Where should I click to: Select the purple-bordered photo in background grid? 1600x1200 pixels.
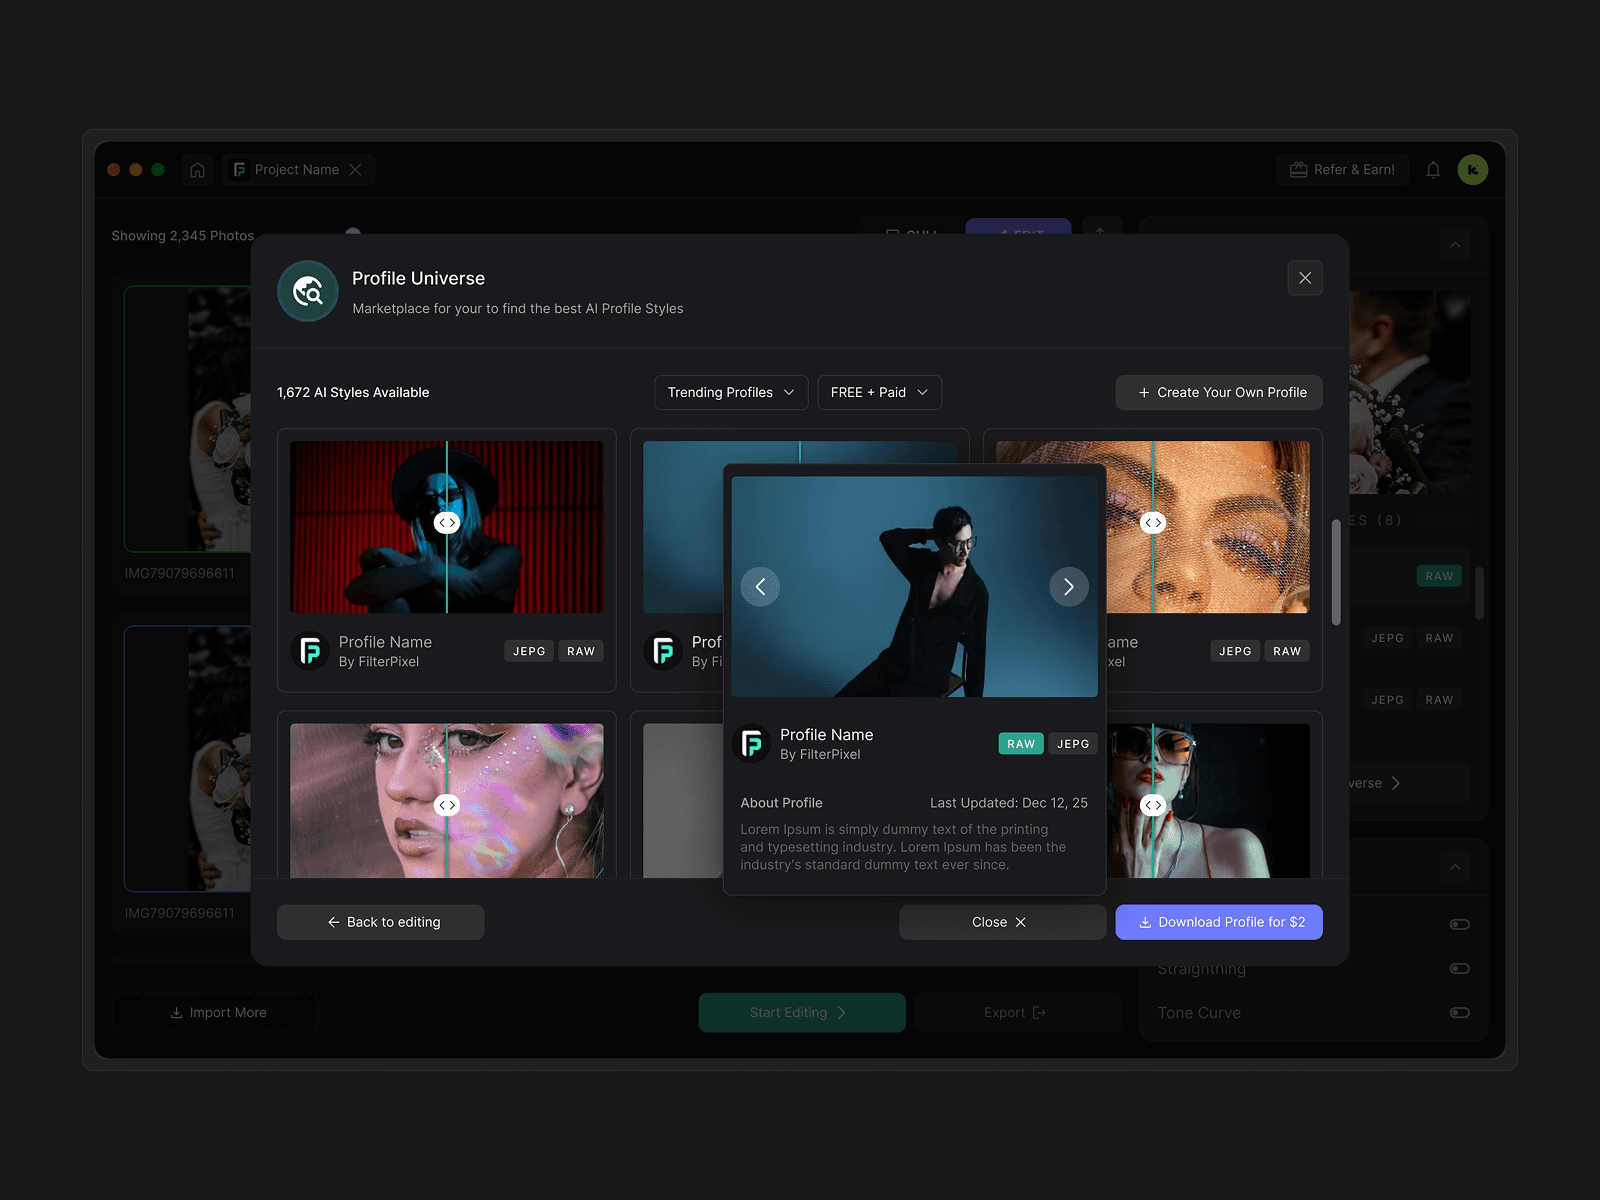(x=188, y=759)
